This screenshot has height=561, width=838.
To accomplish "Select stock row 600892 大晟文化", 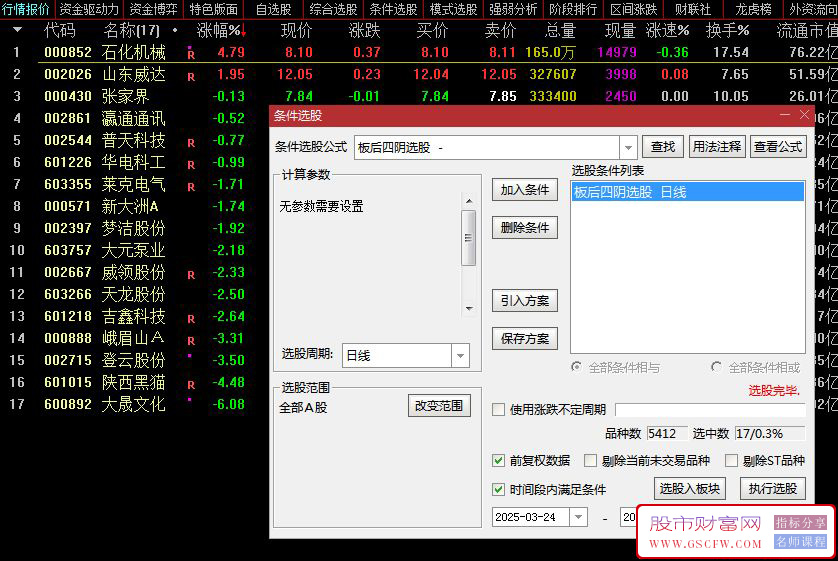I will 135,404.
